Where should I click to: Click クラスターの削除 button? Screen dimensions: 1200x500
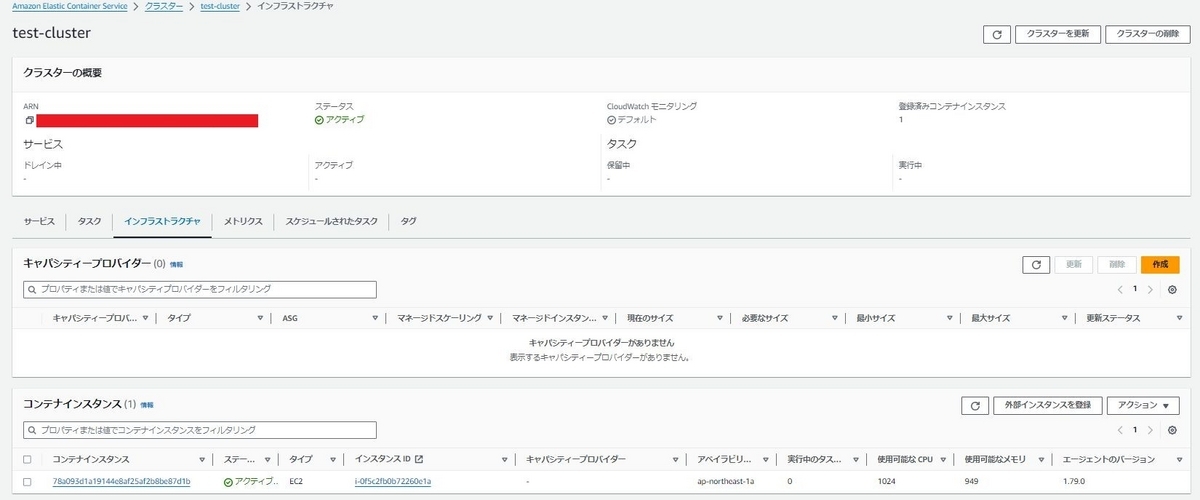pos(1148,34)
